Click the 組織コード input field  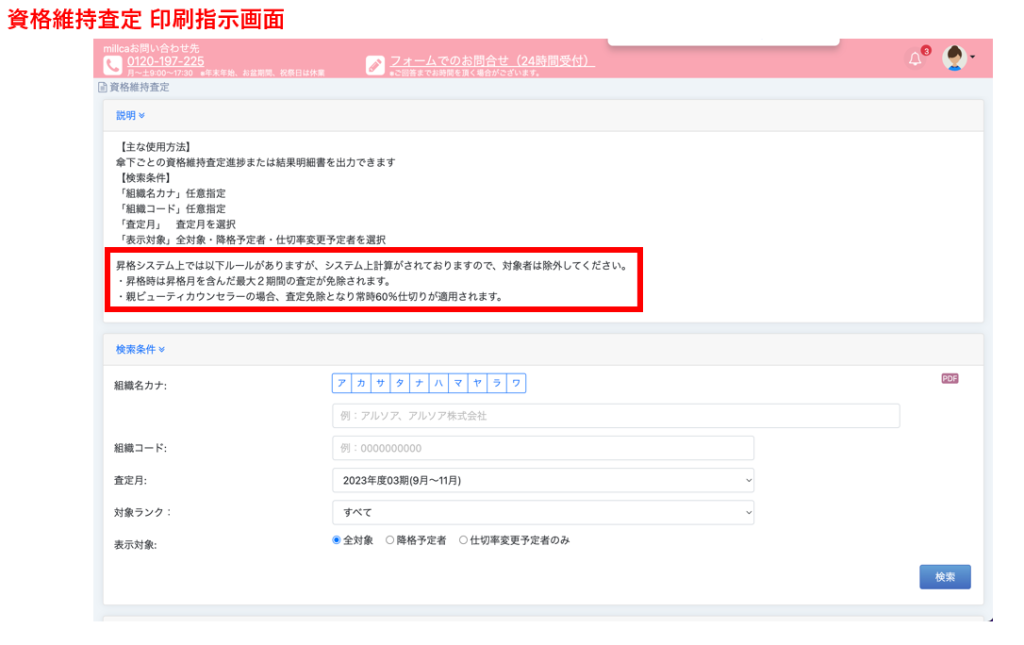[542, 448]
